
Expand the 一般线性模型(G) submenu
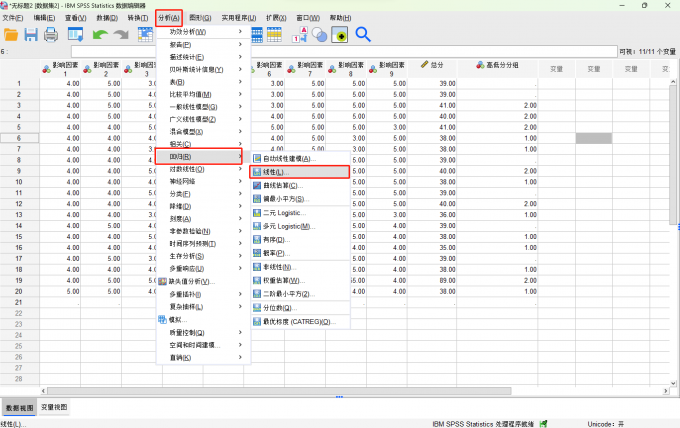pos(203,107)
